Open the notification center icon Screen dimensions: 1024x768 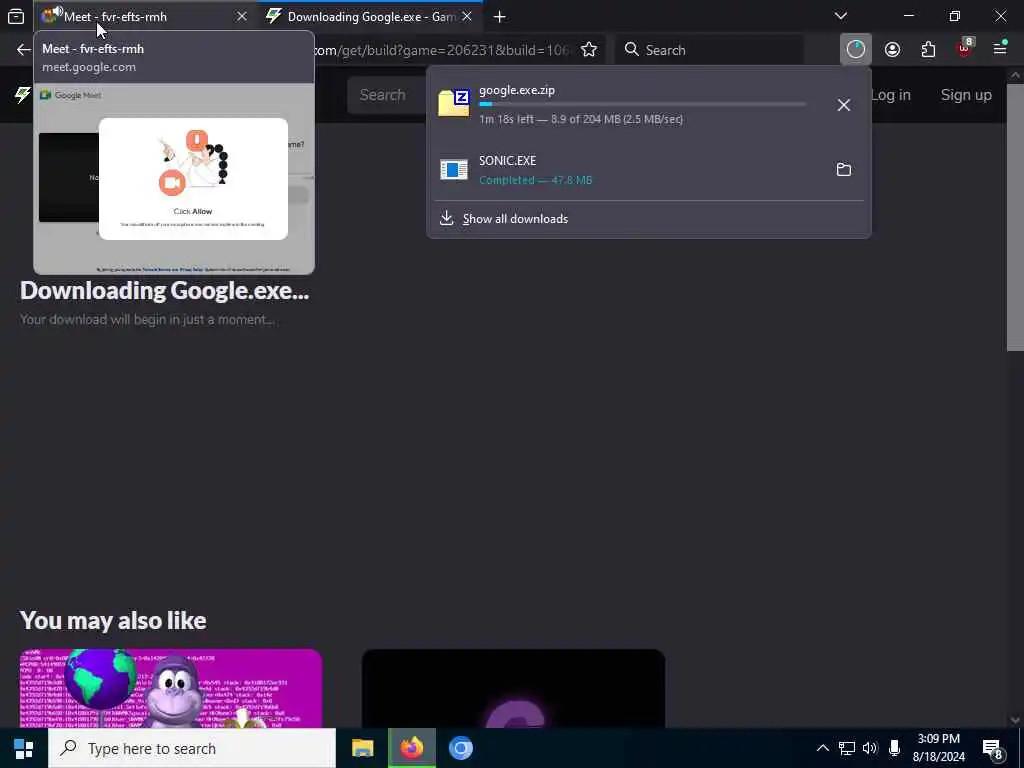992,748
